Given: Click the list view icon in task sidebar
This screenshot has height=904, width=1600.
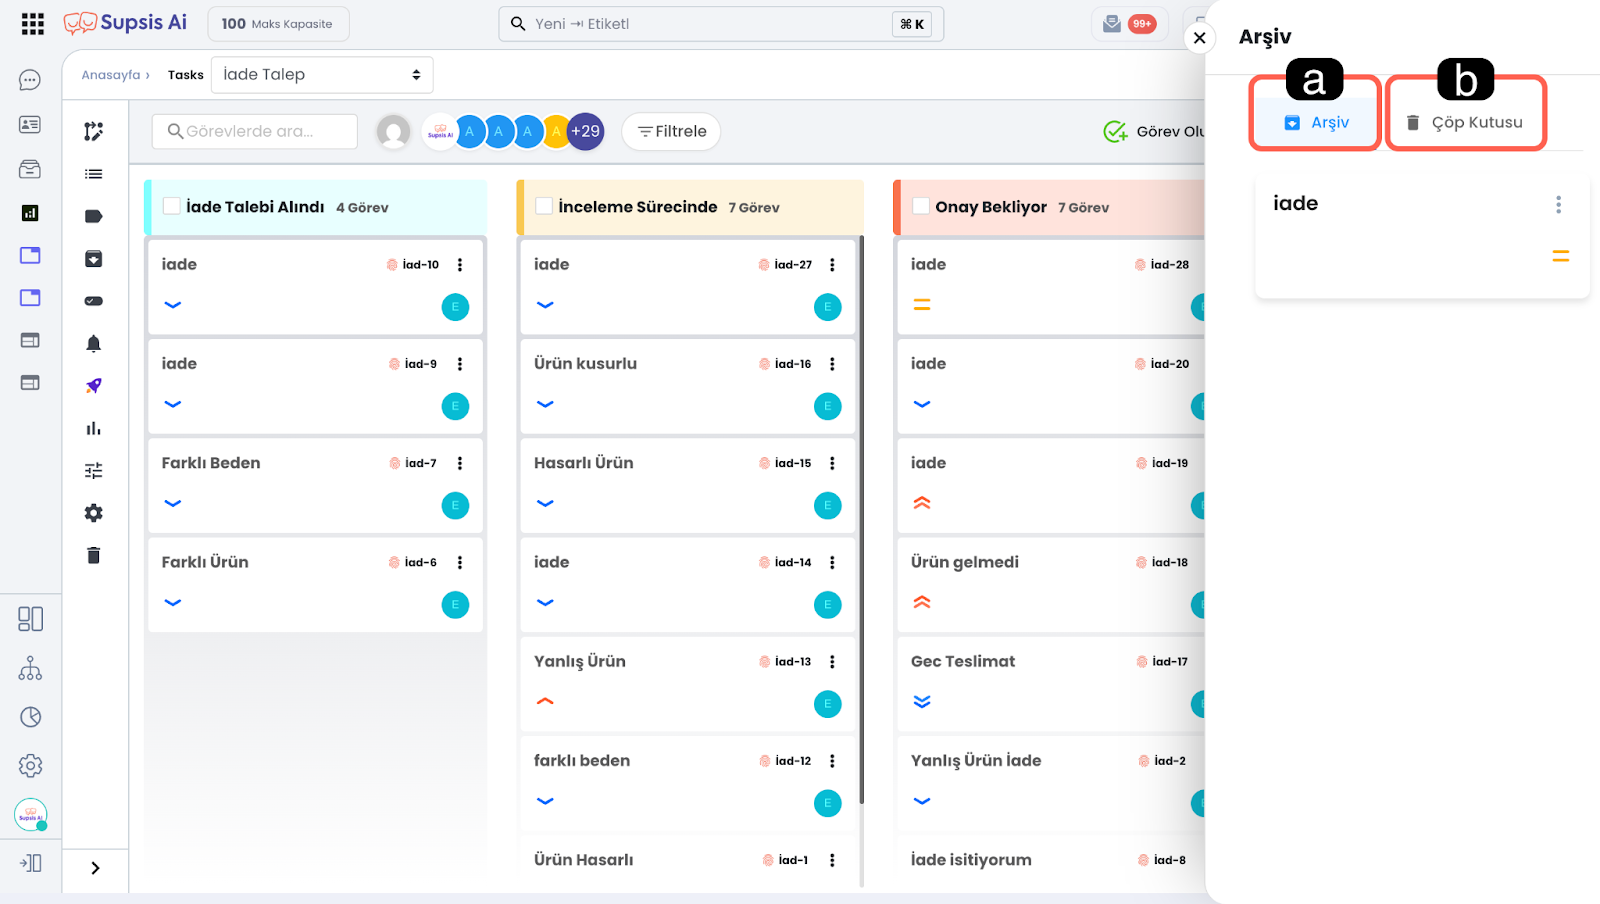Looking at the screenshot, I should pyautogui.click(x=93, y=174).
